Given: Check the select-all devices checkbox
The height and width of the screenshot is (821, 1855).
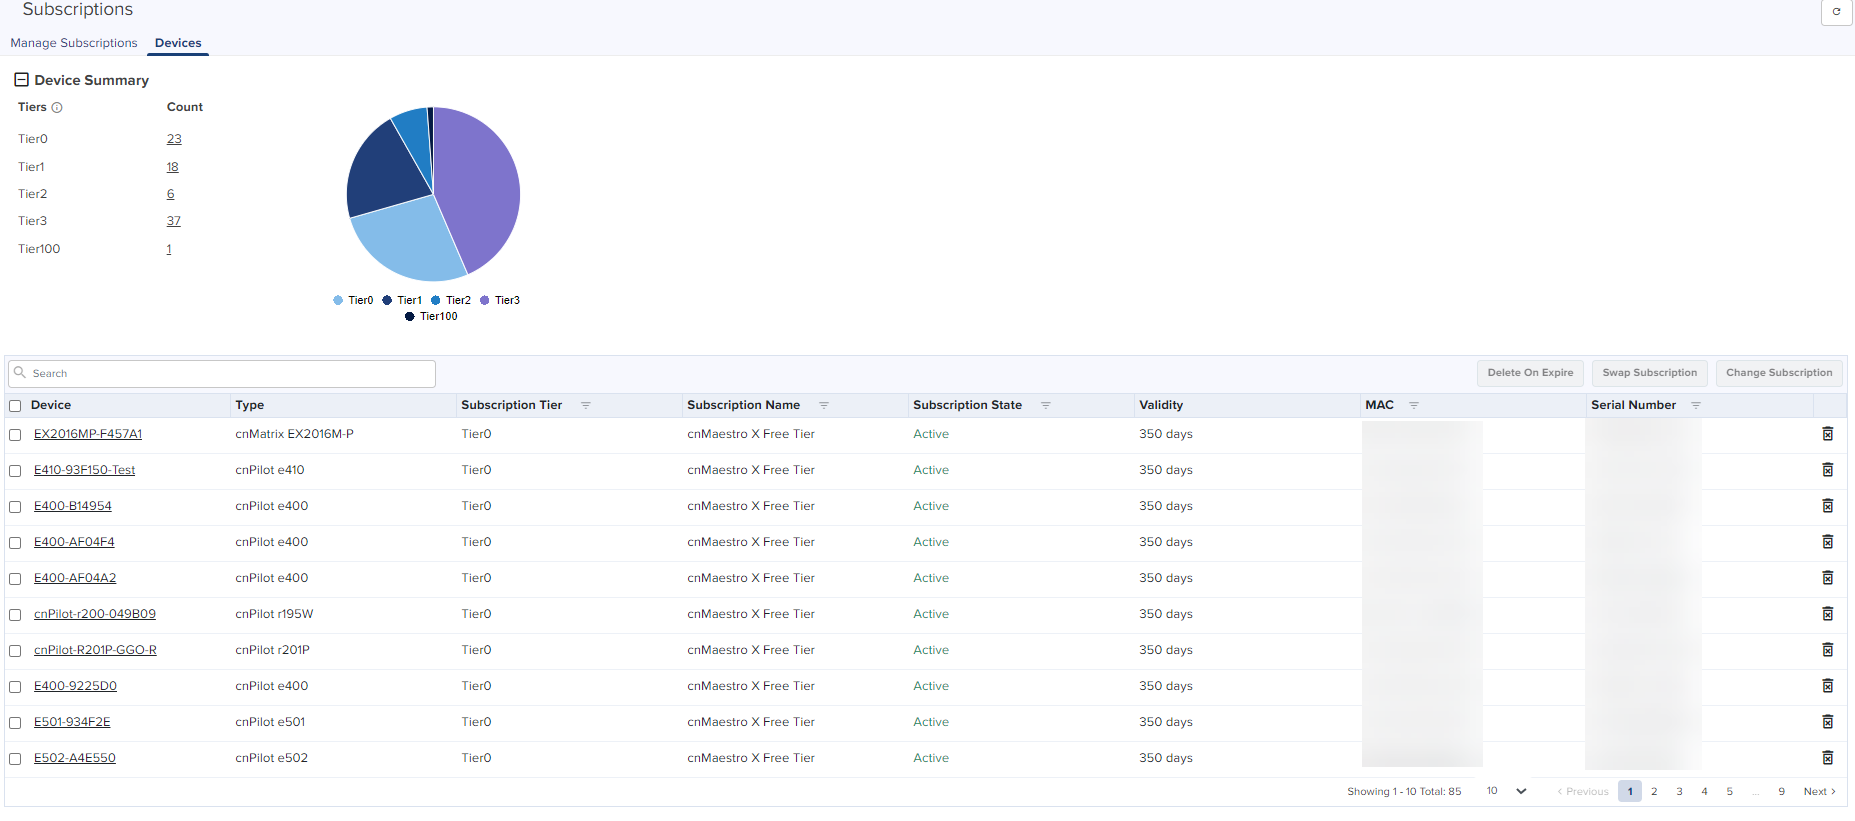Looking at the screenshot, I should coord(15,406).
